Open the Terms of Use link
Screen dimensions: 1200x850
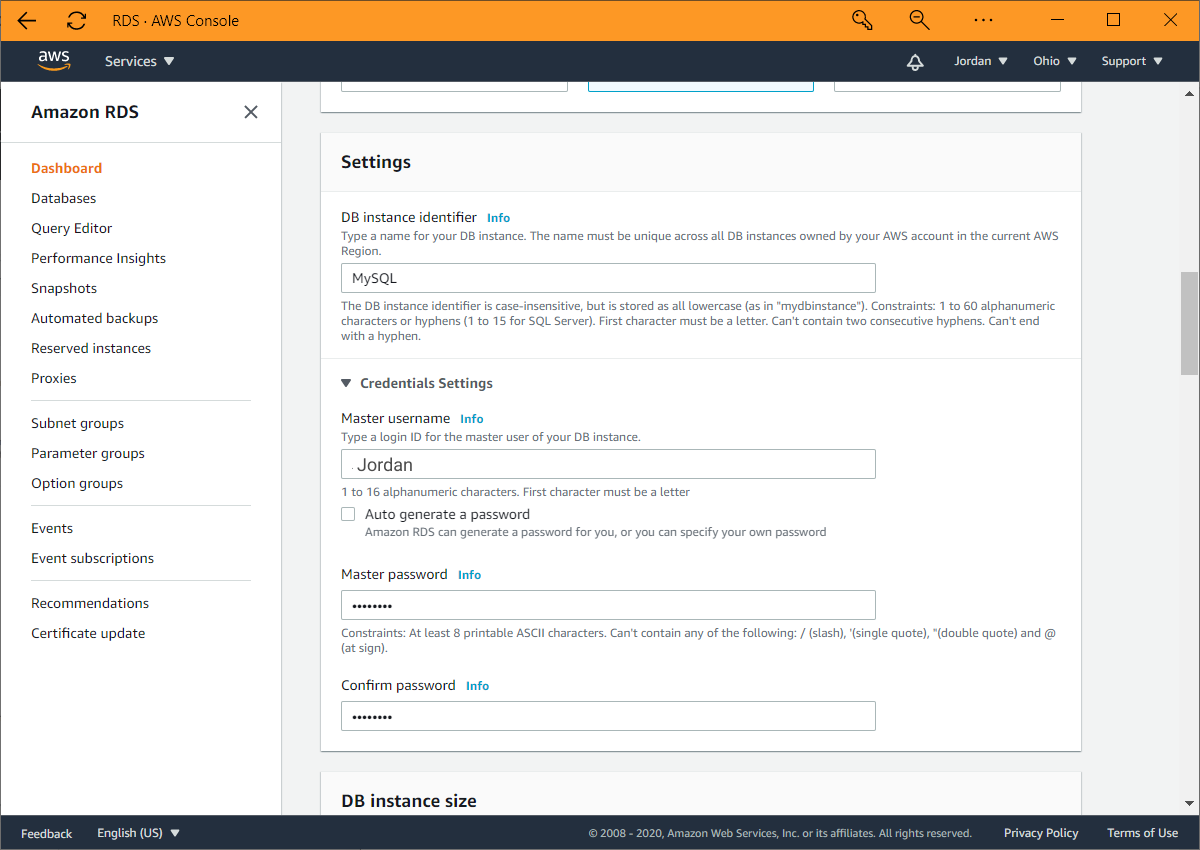click(x=1142, y=833)
